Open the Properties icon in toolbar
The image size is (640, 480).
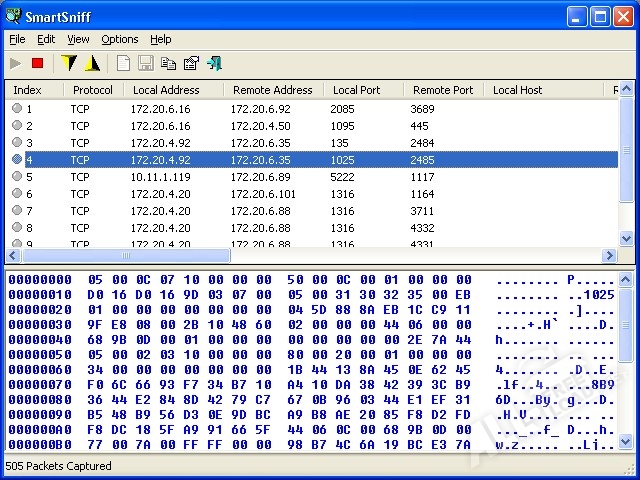click(191, 63)
